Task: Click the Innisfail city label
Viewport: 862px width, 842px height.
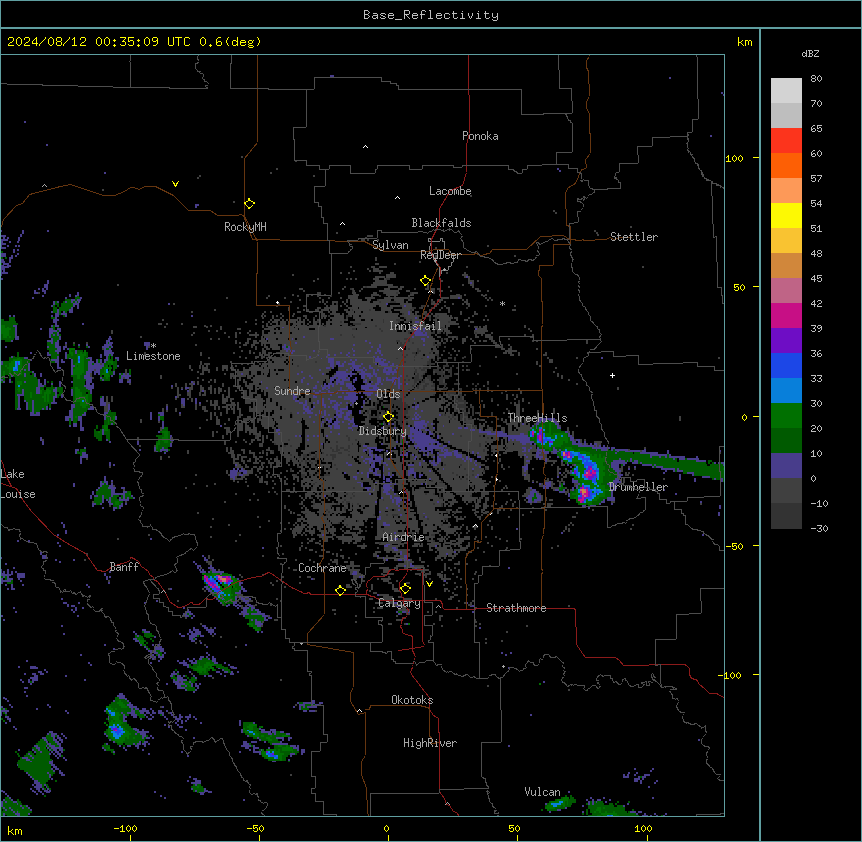Action: tap(415, 326)
